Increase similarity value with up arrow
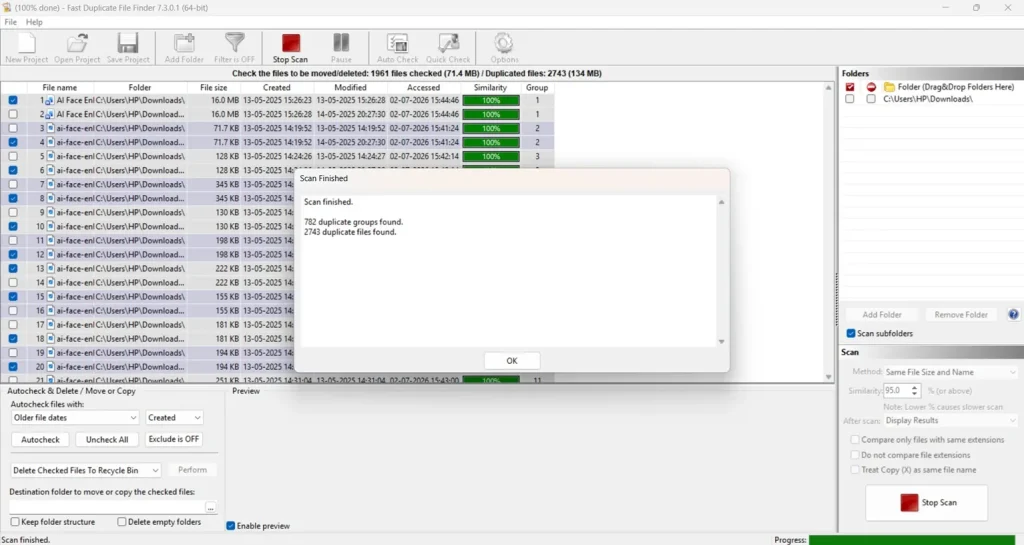 (x=914, y=388)
